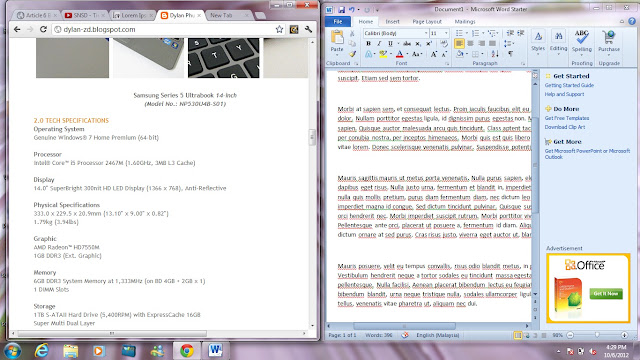Image resolution: width=640 pixels, height=360 pixels.
Task: Click the Get Free Templates link
Action: (567, 118)
